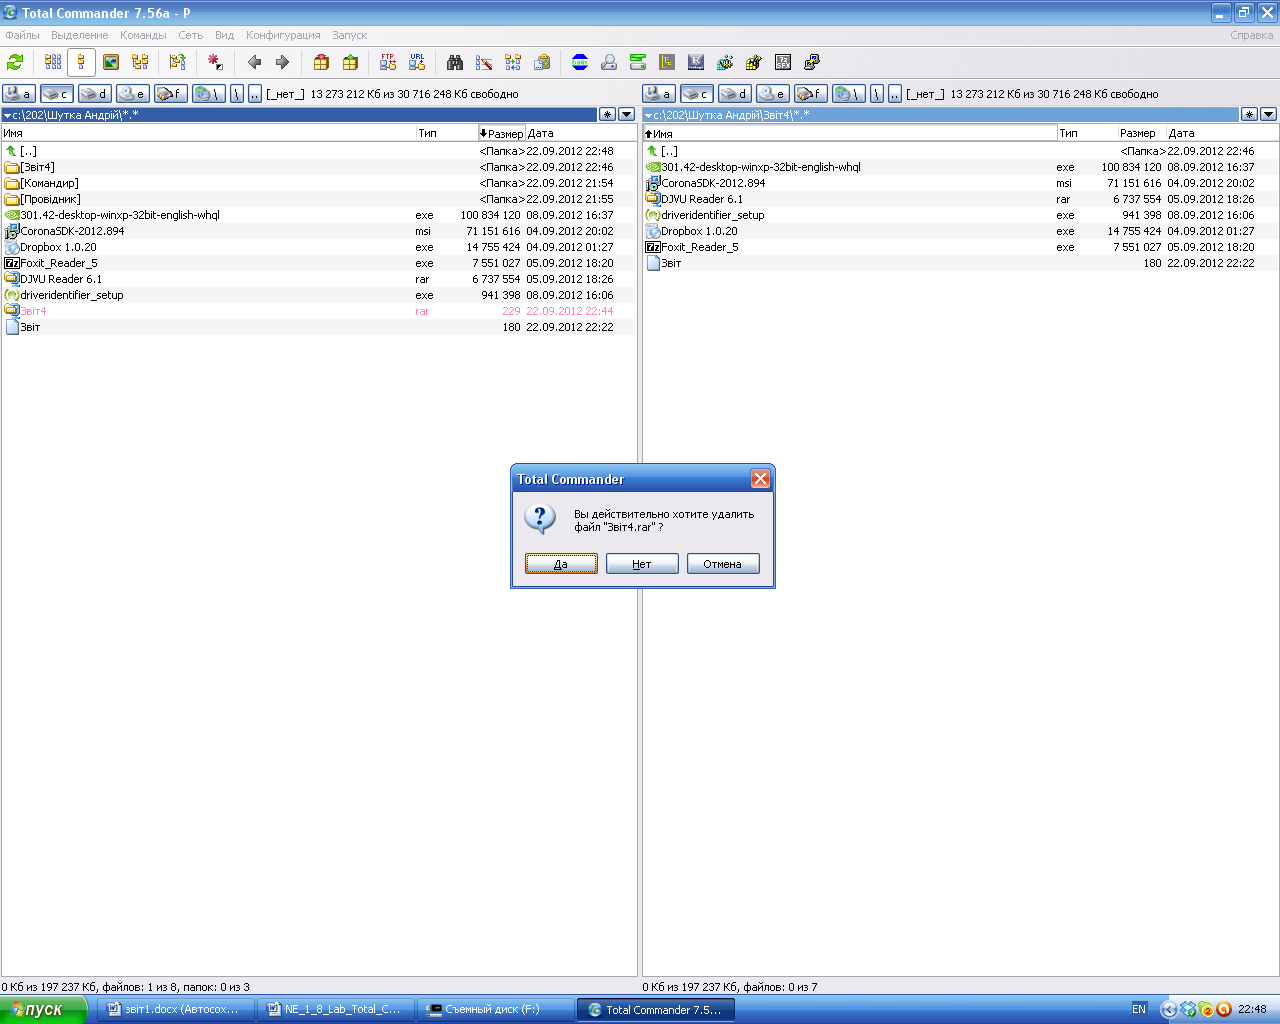1280x1024 pixels.
Task: Open Network Neighborhood in left drive bar
Action: tap(208, 94)
